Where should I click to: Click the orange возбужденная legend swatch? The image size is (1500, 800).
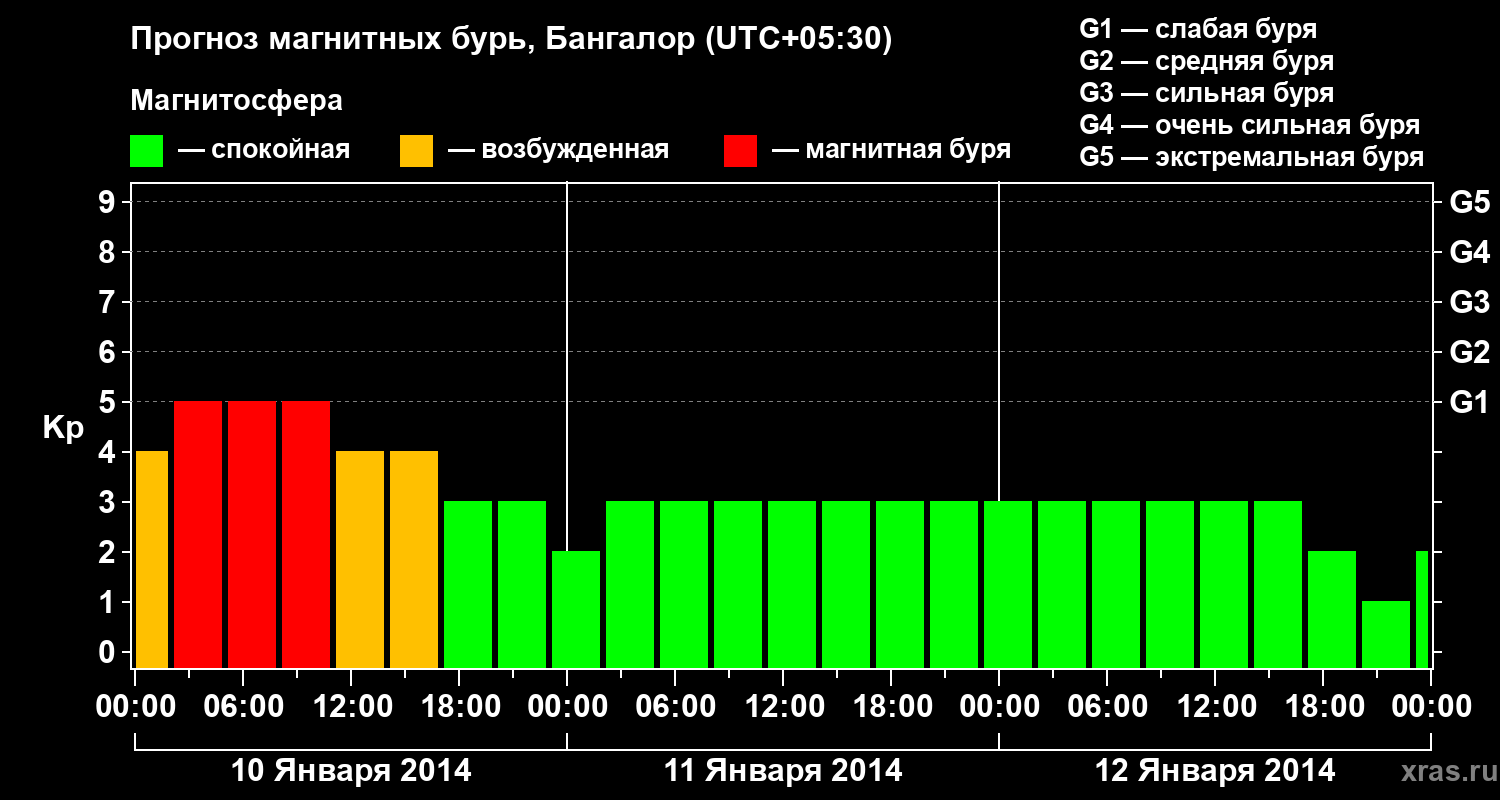(x=417, y=151)
